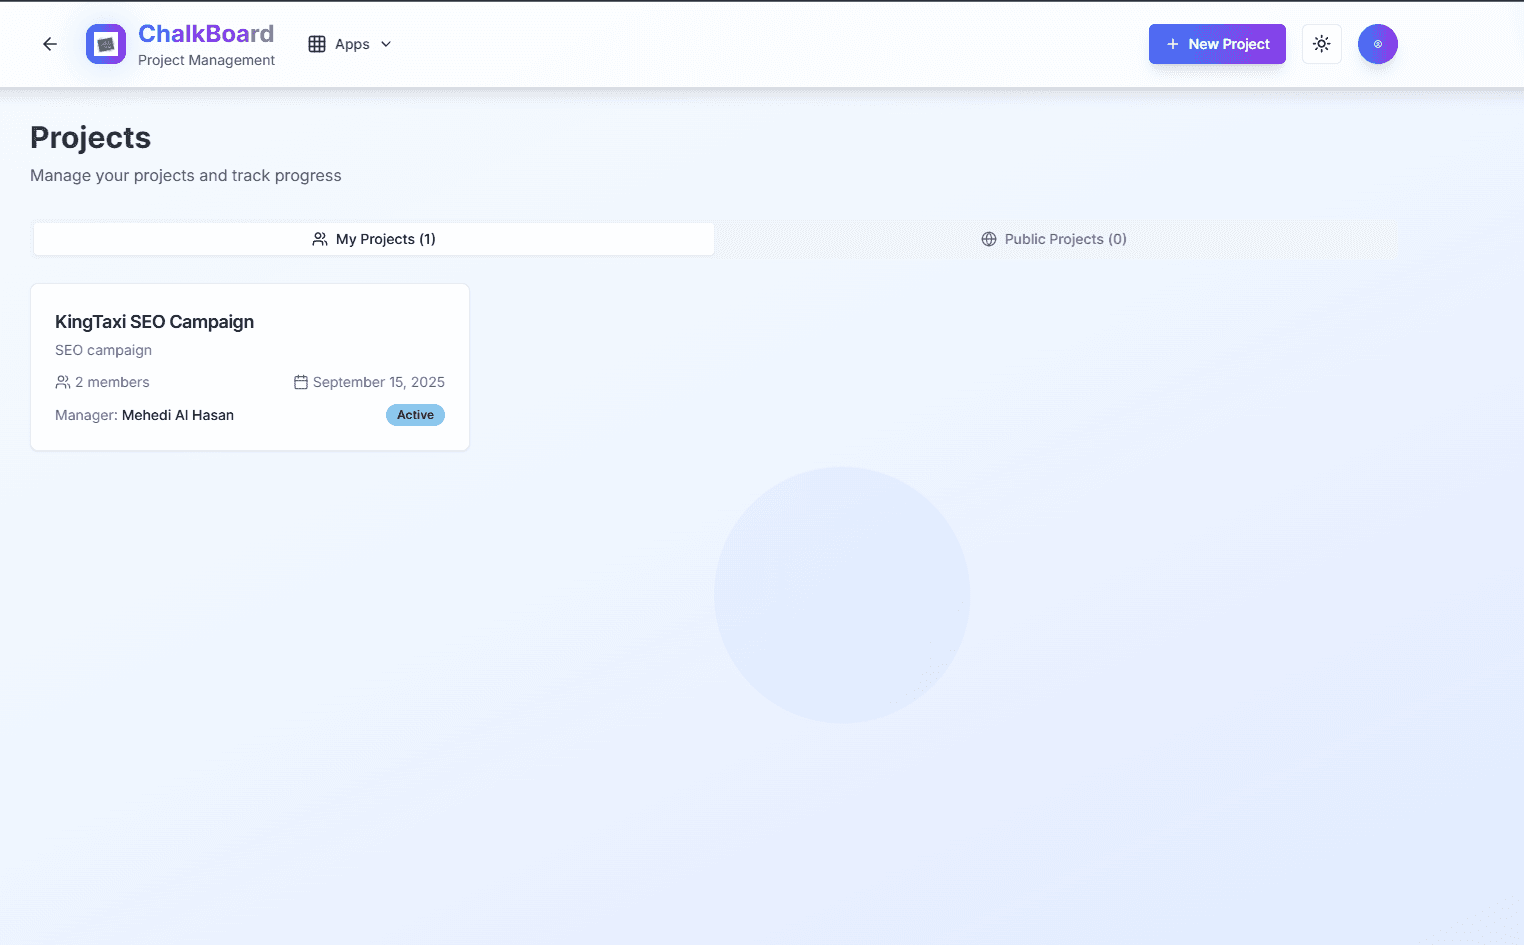Click the September 15, 2025 date
The width and height of the screenshot is (1524, 945).
pyautogui.click(x=379, y=382)
